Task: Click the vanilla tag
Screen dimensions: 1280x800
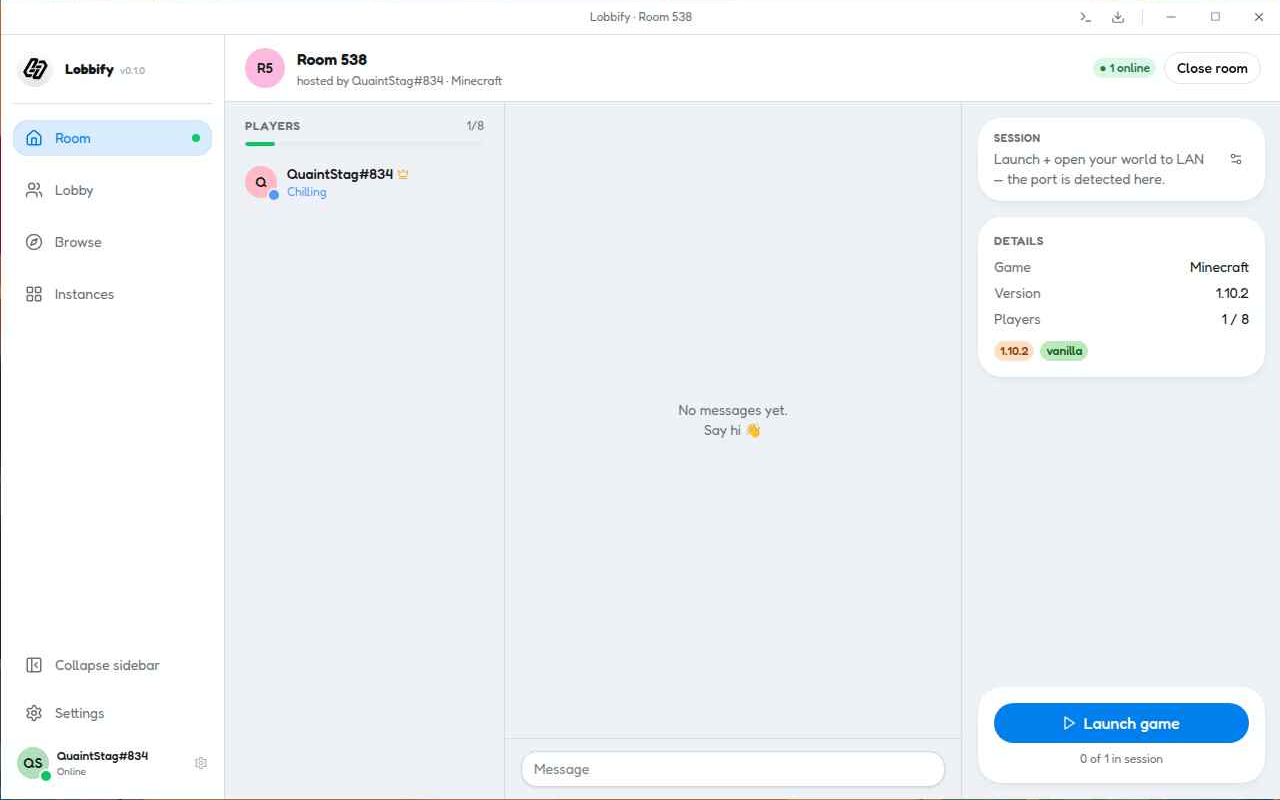Action: click(1064, 351)
